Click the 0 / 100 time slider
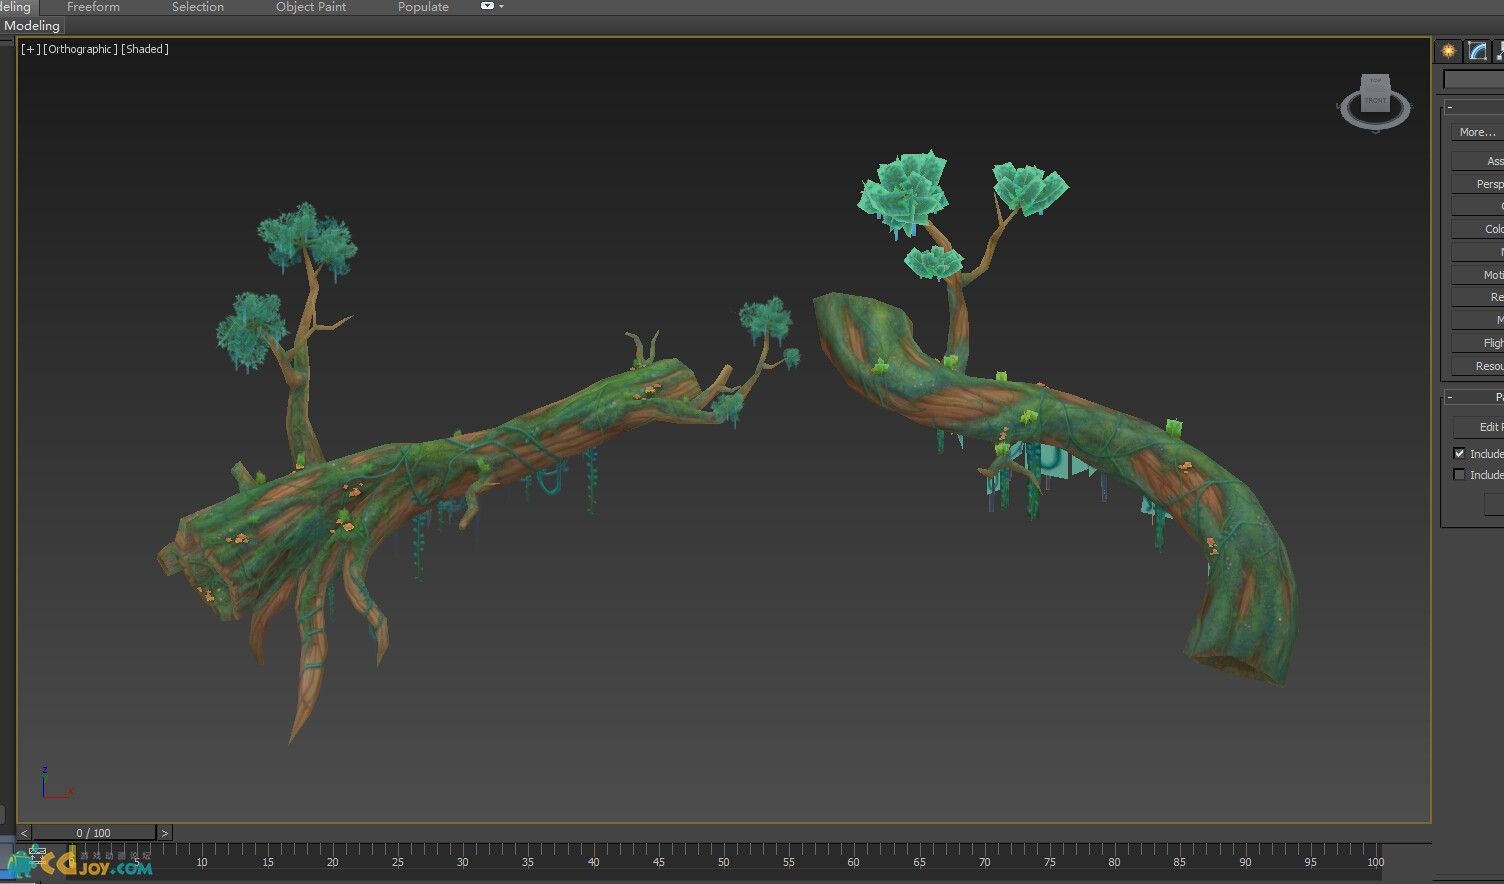The image size is (1504, 884). pyautogui.click(x=94, y=832)
